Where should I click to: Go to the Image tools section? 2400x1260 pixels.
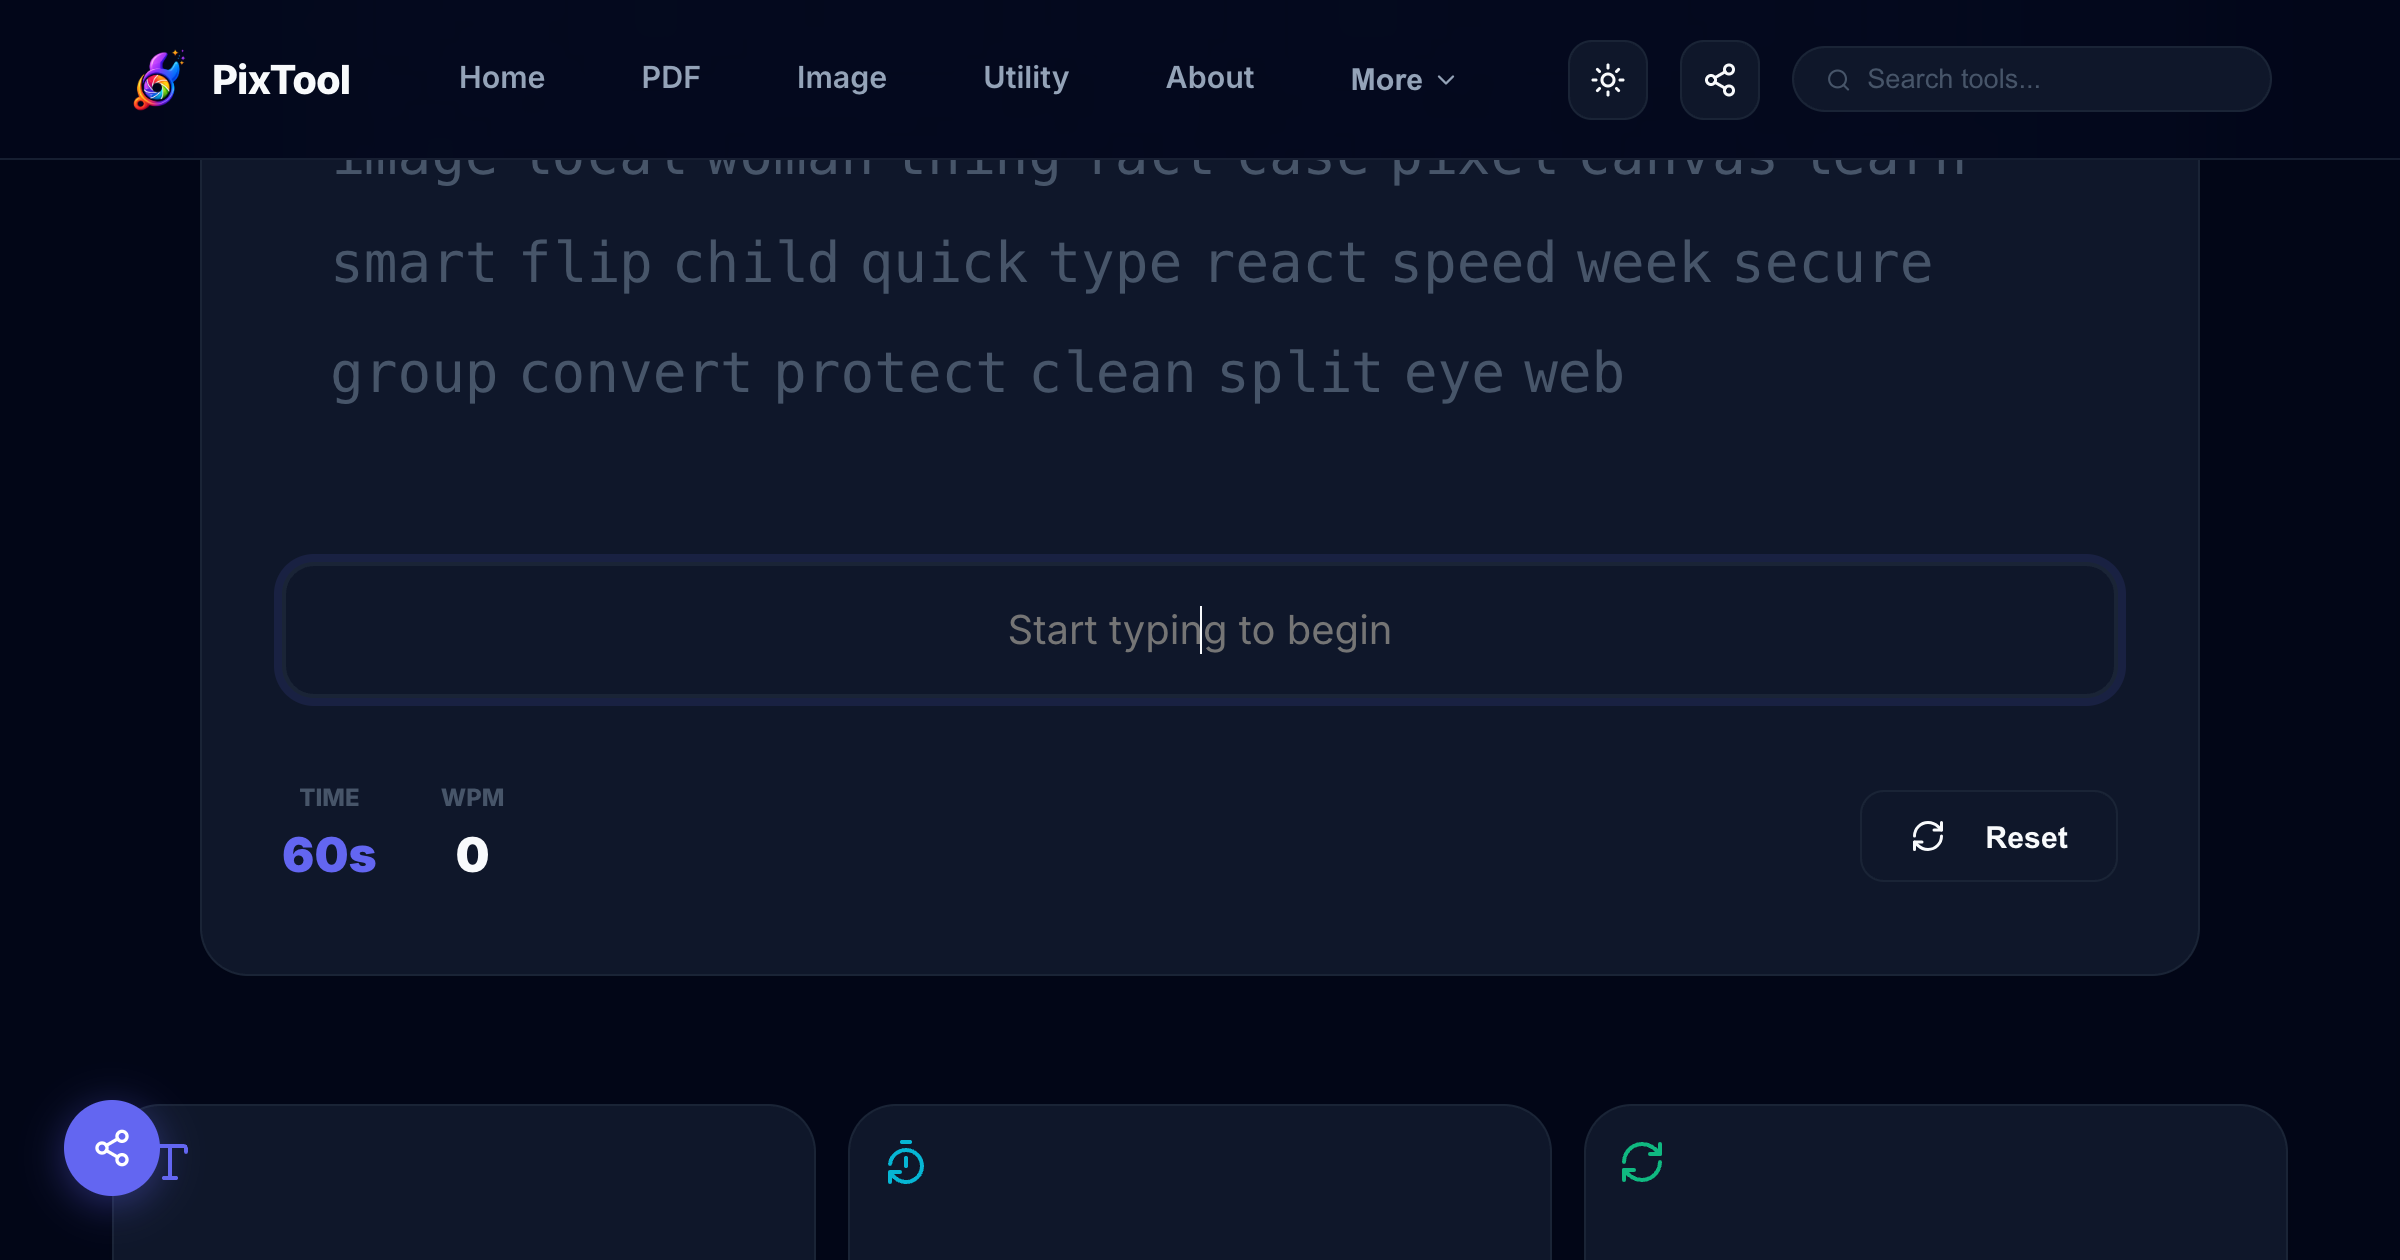pyautogui.click(x=841, y=78)
